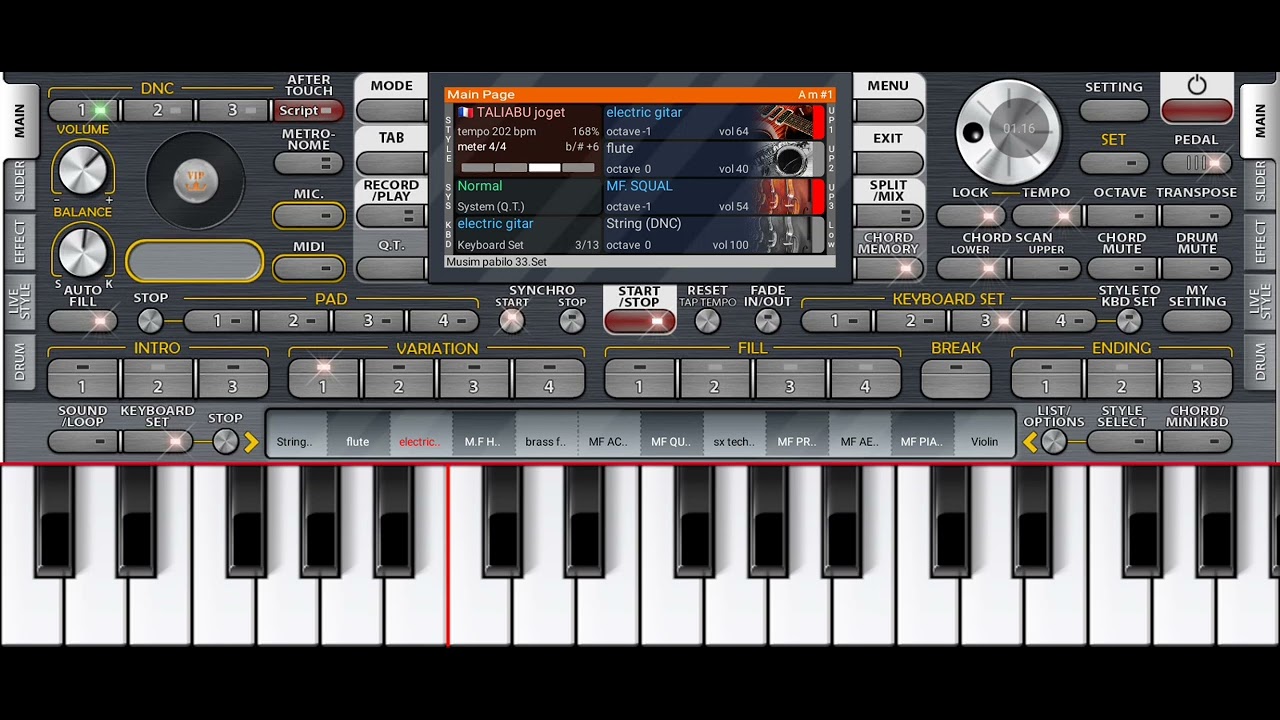This screenshot has width=1280, height=720.
Task: Trigger Pad 4
Action: tap(444, 321)
